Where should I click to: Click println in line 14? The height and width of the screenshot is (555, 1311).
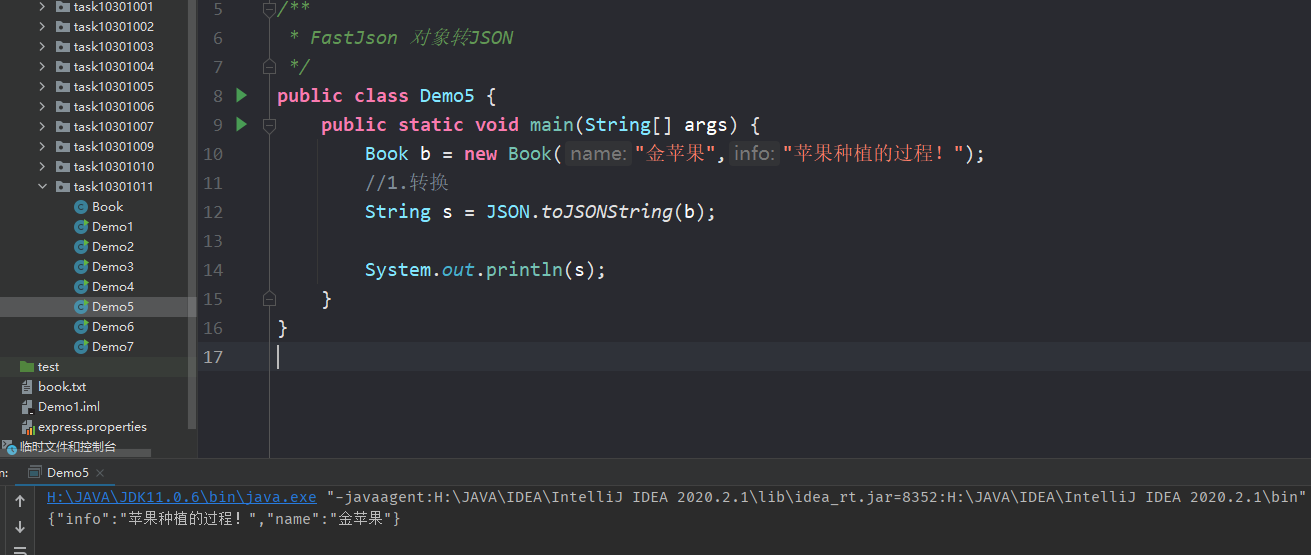(x=524, y=270)
